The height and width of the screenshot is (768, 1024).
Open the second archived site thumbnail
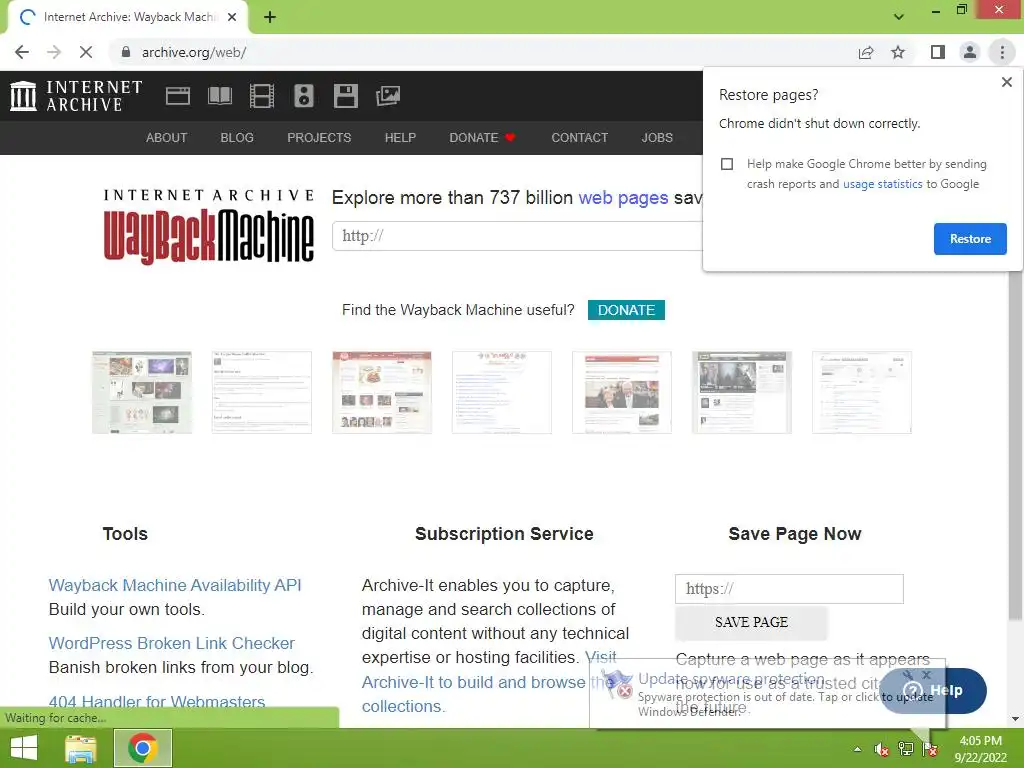click(262, 392)
